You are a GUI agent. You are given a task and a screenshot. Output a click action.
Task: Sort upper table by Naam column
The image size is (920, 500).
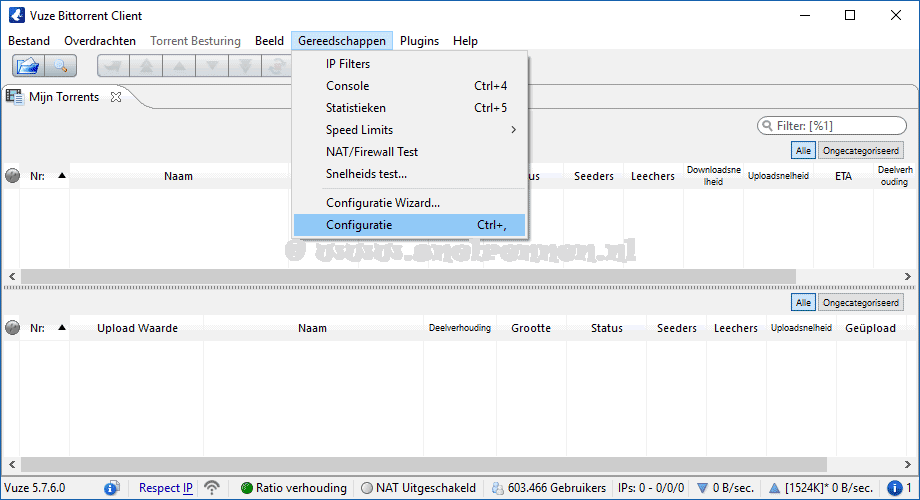(x=178, y=176)
